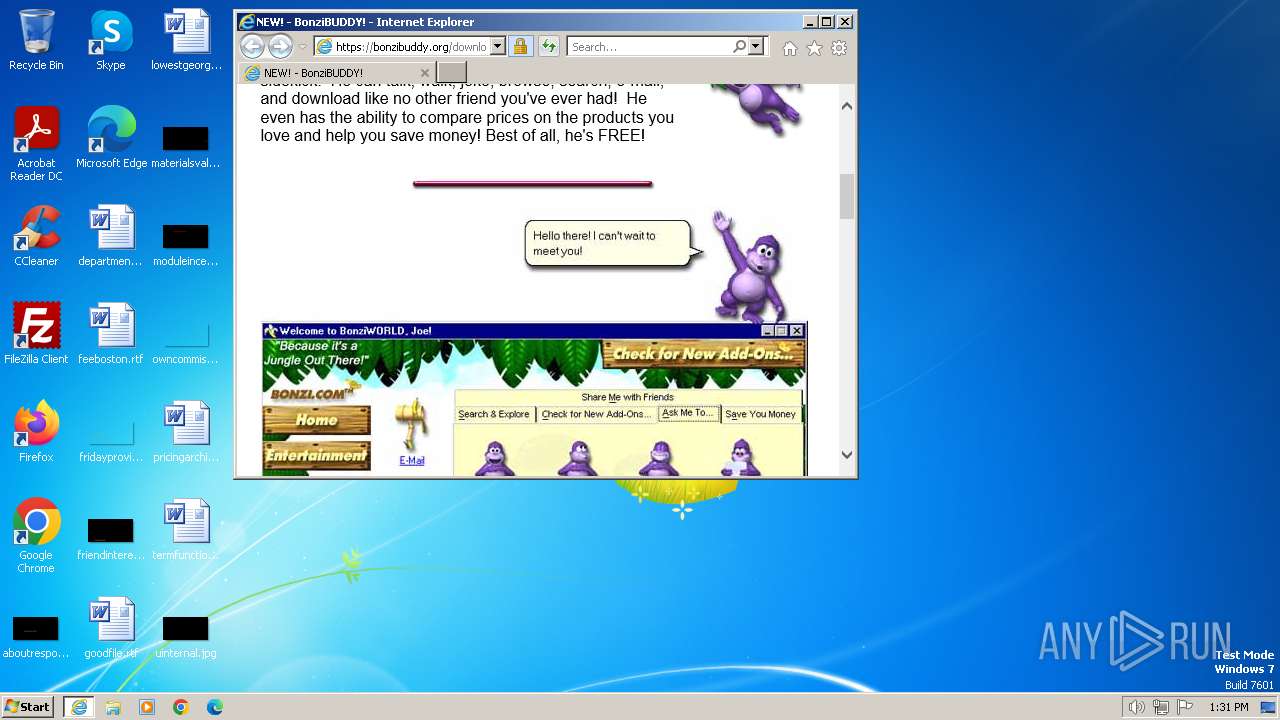Click the bonzibuddy.org address bar
This screenshot has width=1280, height=720.
[402, 47]
